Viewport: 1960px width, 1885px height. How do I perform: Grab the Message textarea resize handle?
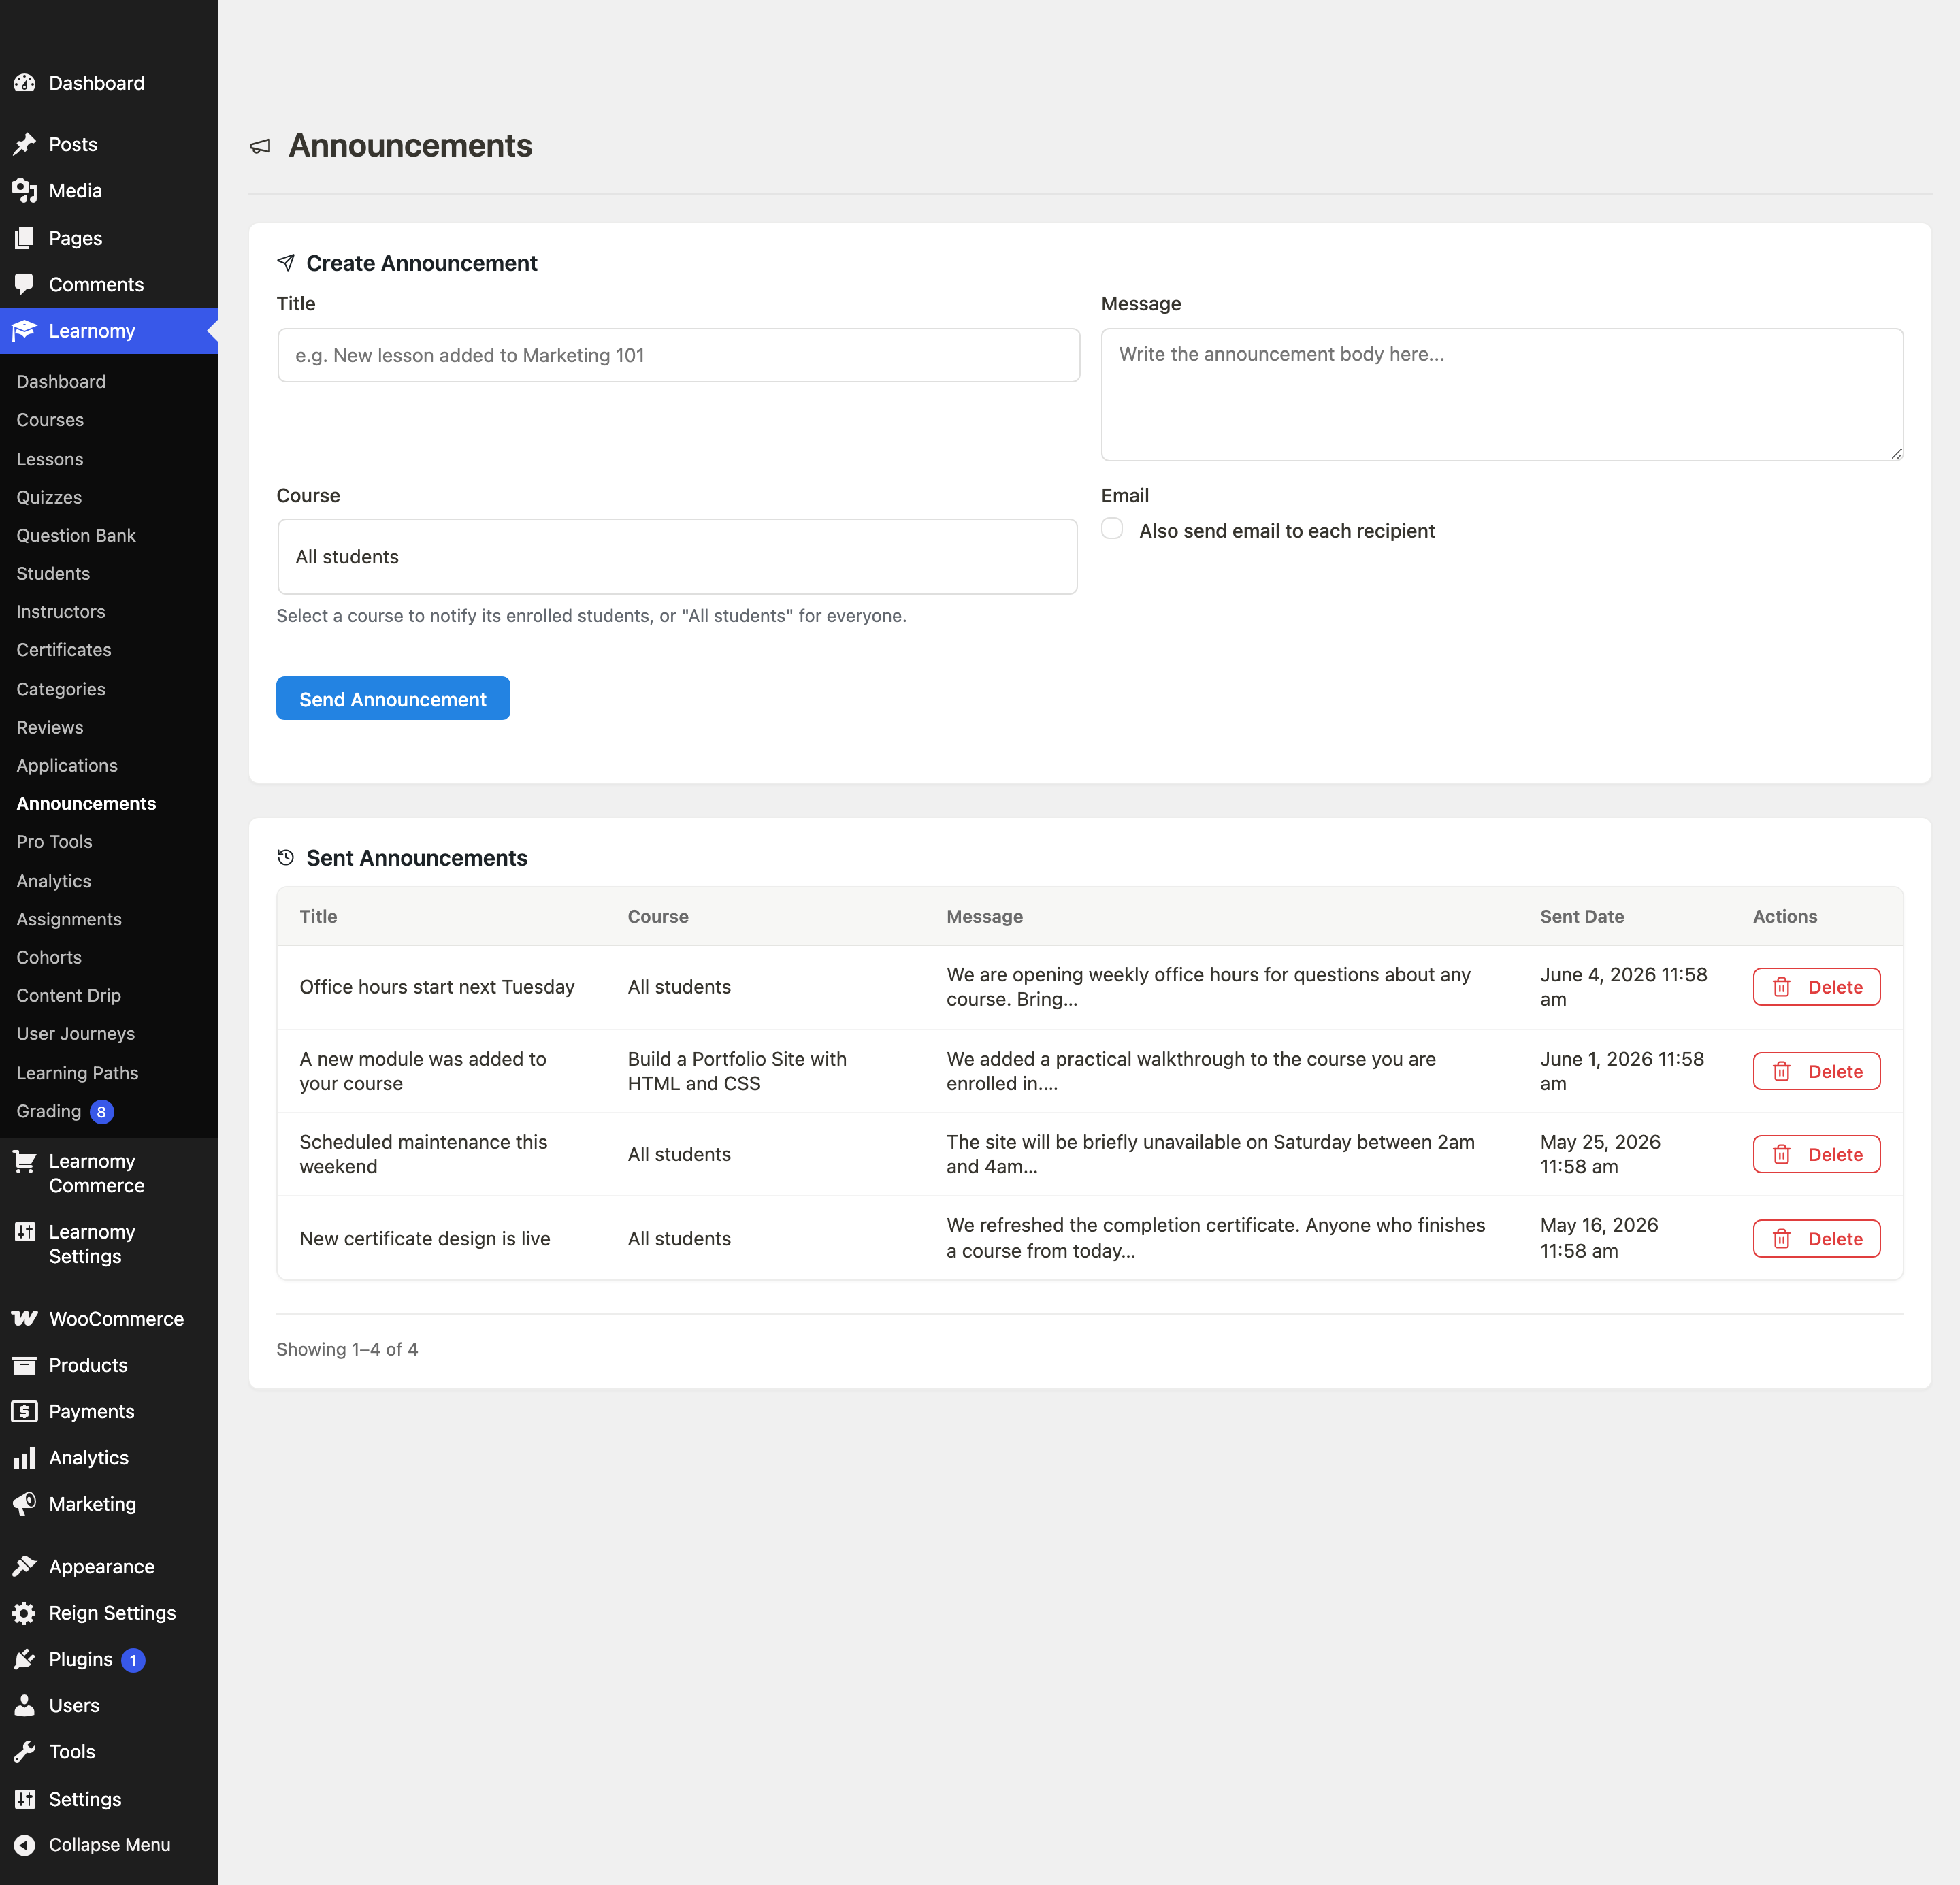pyautogui.click(x=1896, y=453)
